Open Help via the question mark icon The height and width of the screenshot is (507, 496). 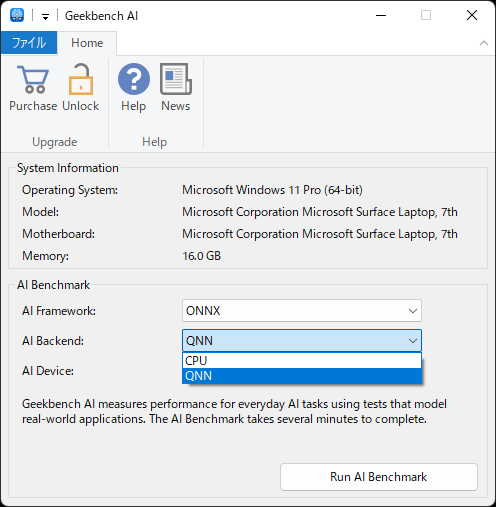134,79
